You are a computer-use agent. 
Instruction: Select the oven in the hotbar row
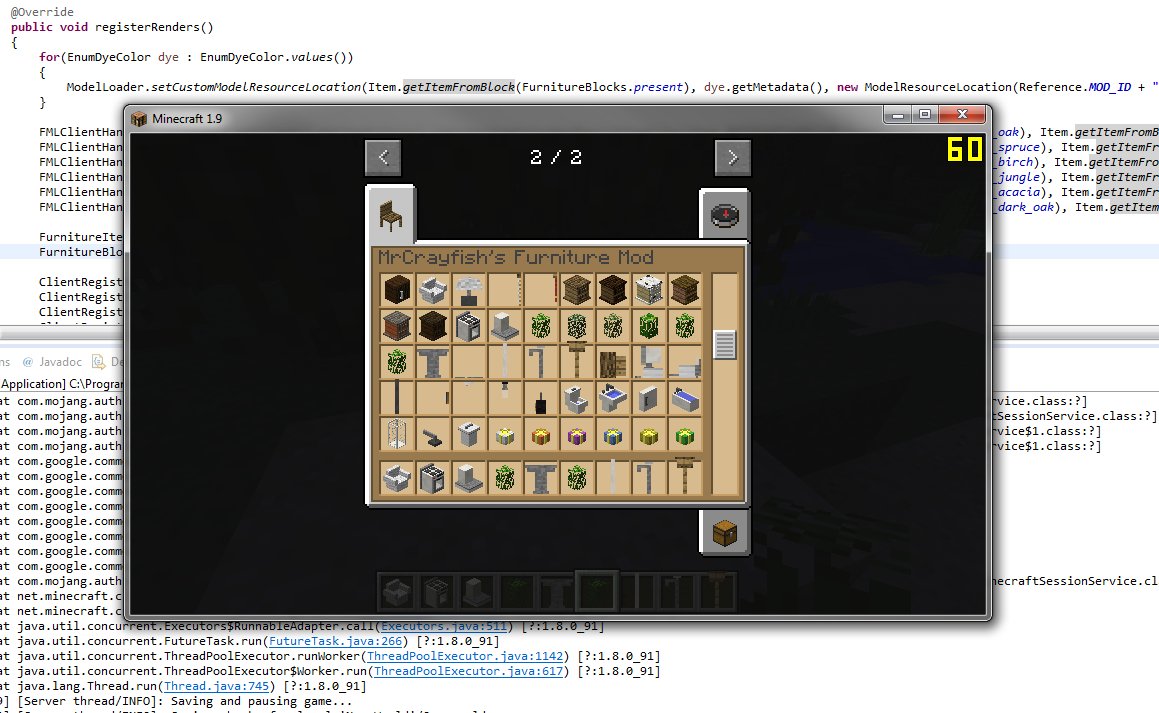coord(432,477)
